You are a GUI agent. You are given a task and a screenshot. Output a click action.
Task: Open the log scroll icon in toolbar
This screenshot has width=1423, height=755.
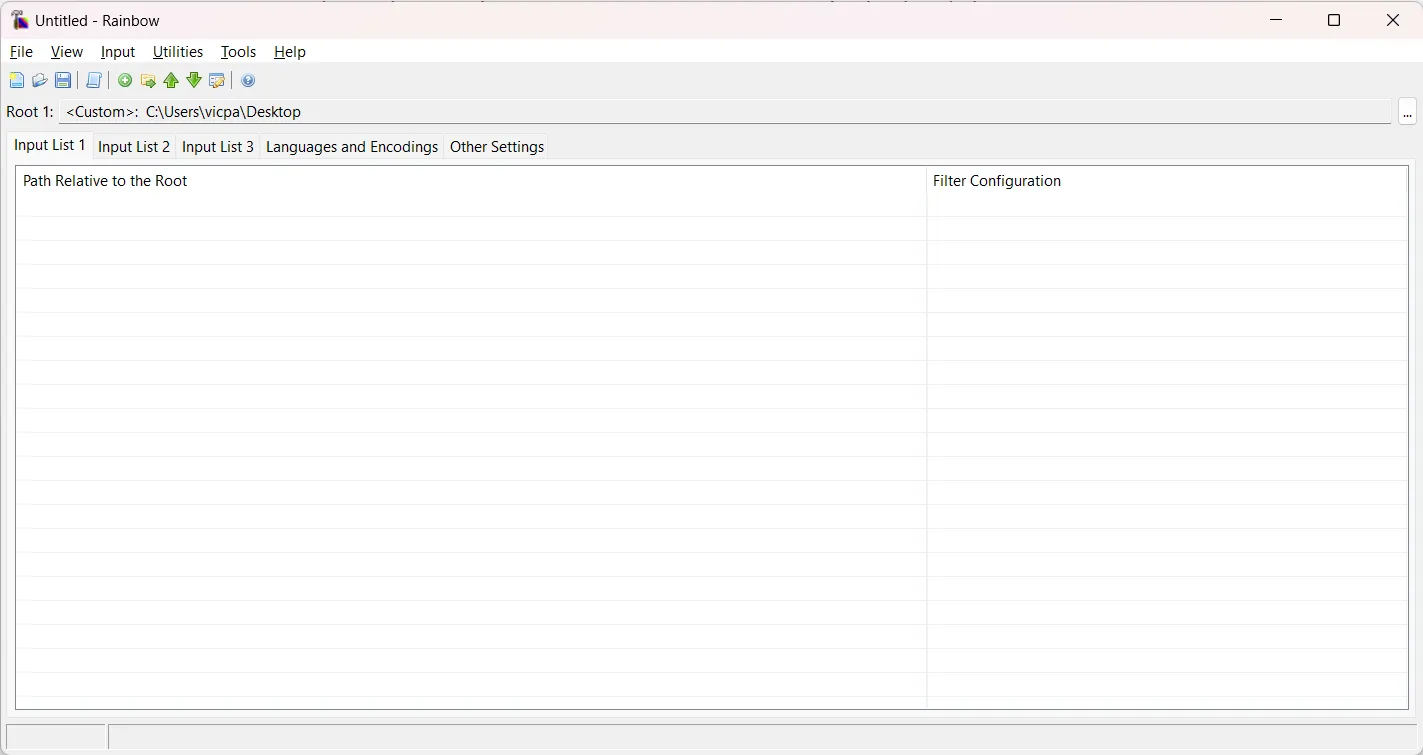pyautogui.click(x=94, y=81)
